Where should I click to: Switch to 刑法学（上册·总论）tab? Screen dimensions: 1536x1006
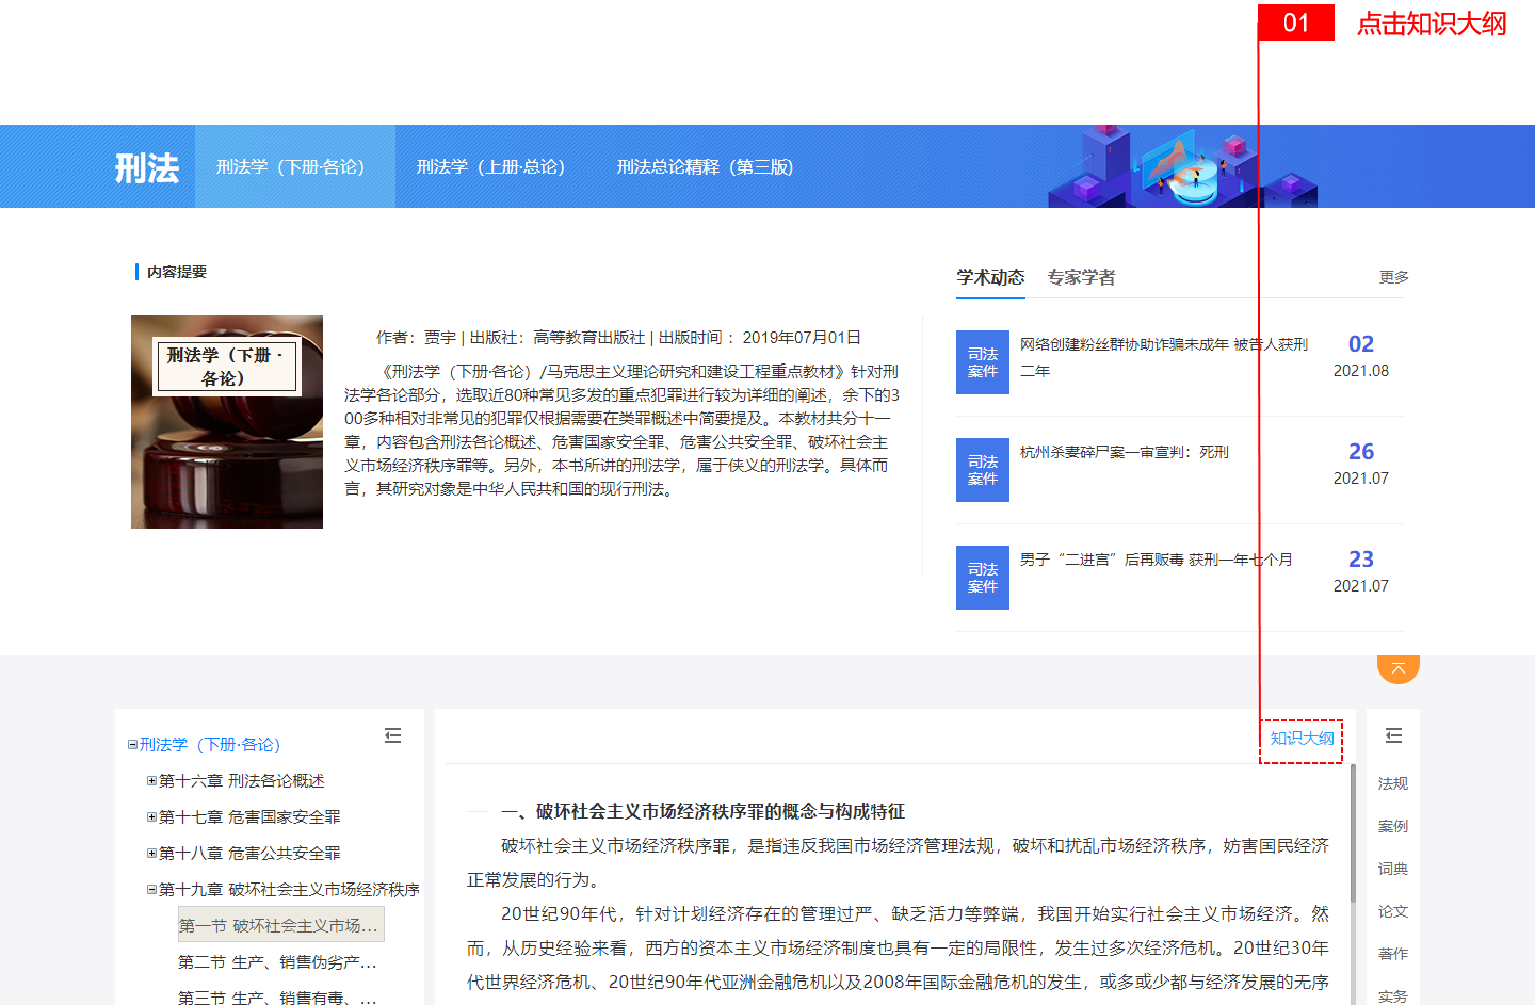click(x=490, y=167)
